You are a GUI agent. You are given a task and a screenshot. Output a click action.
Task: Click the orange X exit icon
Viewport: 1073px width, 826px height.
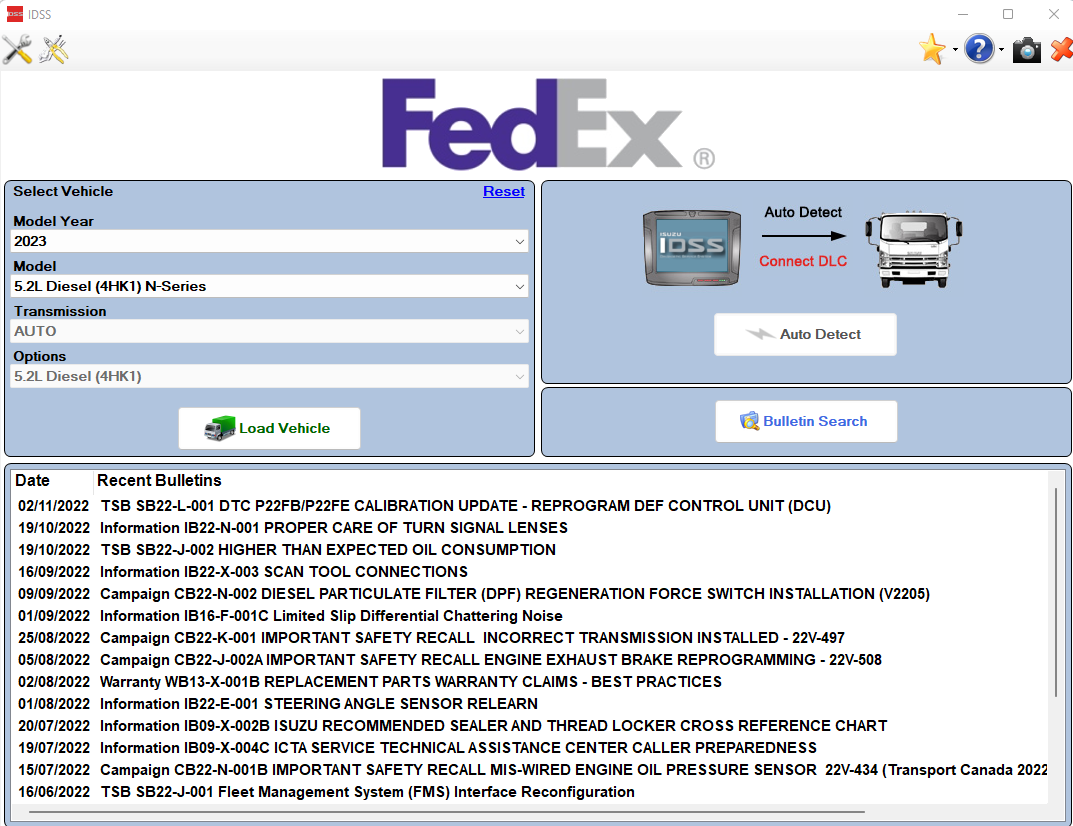1061,49
